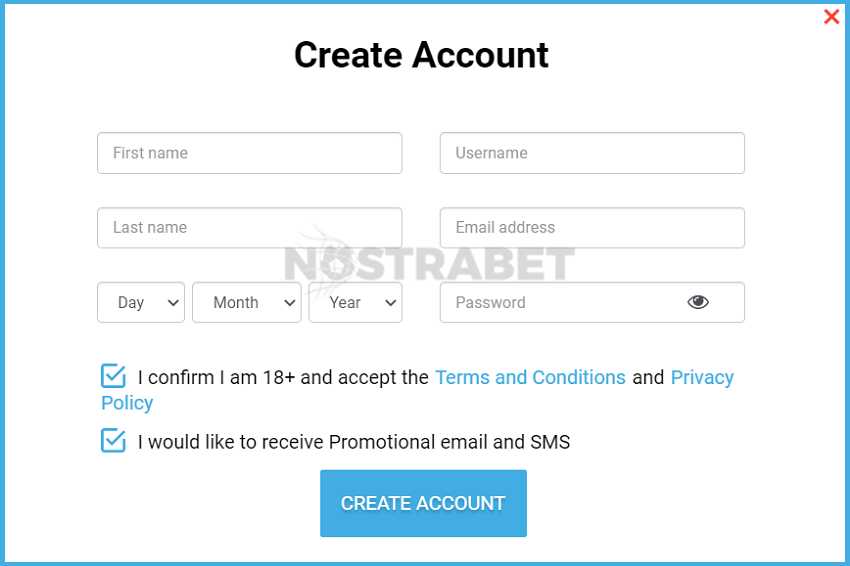
Task: Open the Year dropdown list
Action: 356,303
